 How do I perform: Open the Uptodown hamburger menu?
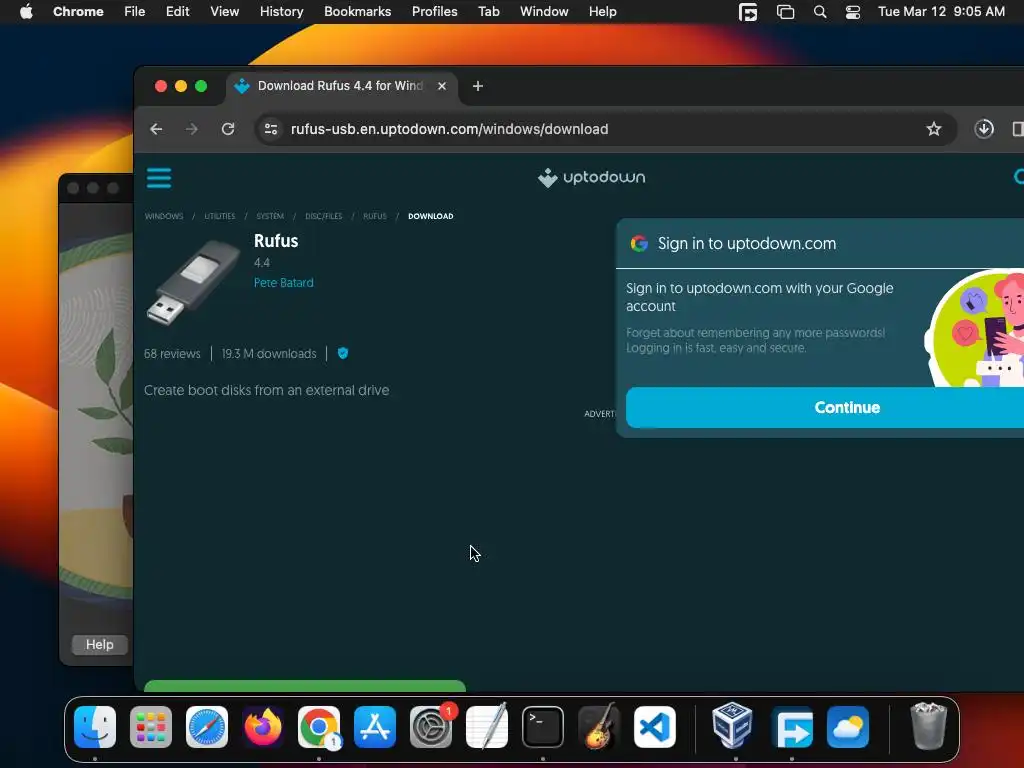pos(159,178)
